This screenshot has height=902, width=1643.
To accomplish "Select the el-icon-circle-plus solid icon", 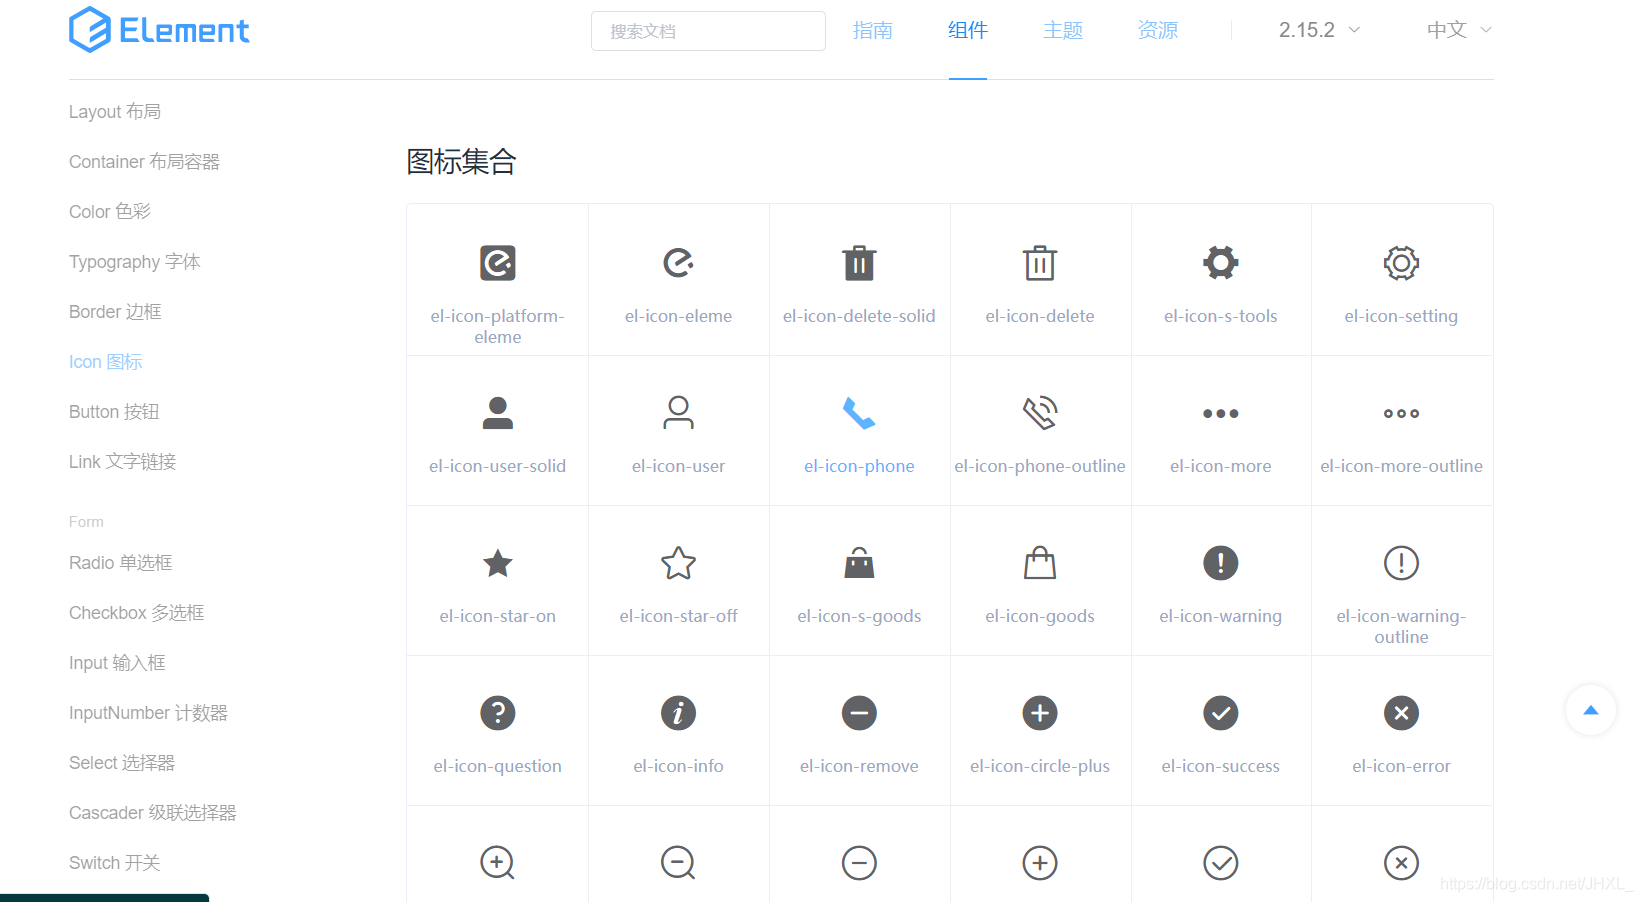I will pyautogui.click(x=1040, y=713).
